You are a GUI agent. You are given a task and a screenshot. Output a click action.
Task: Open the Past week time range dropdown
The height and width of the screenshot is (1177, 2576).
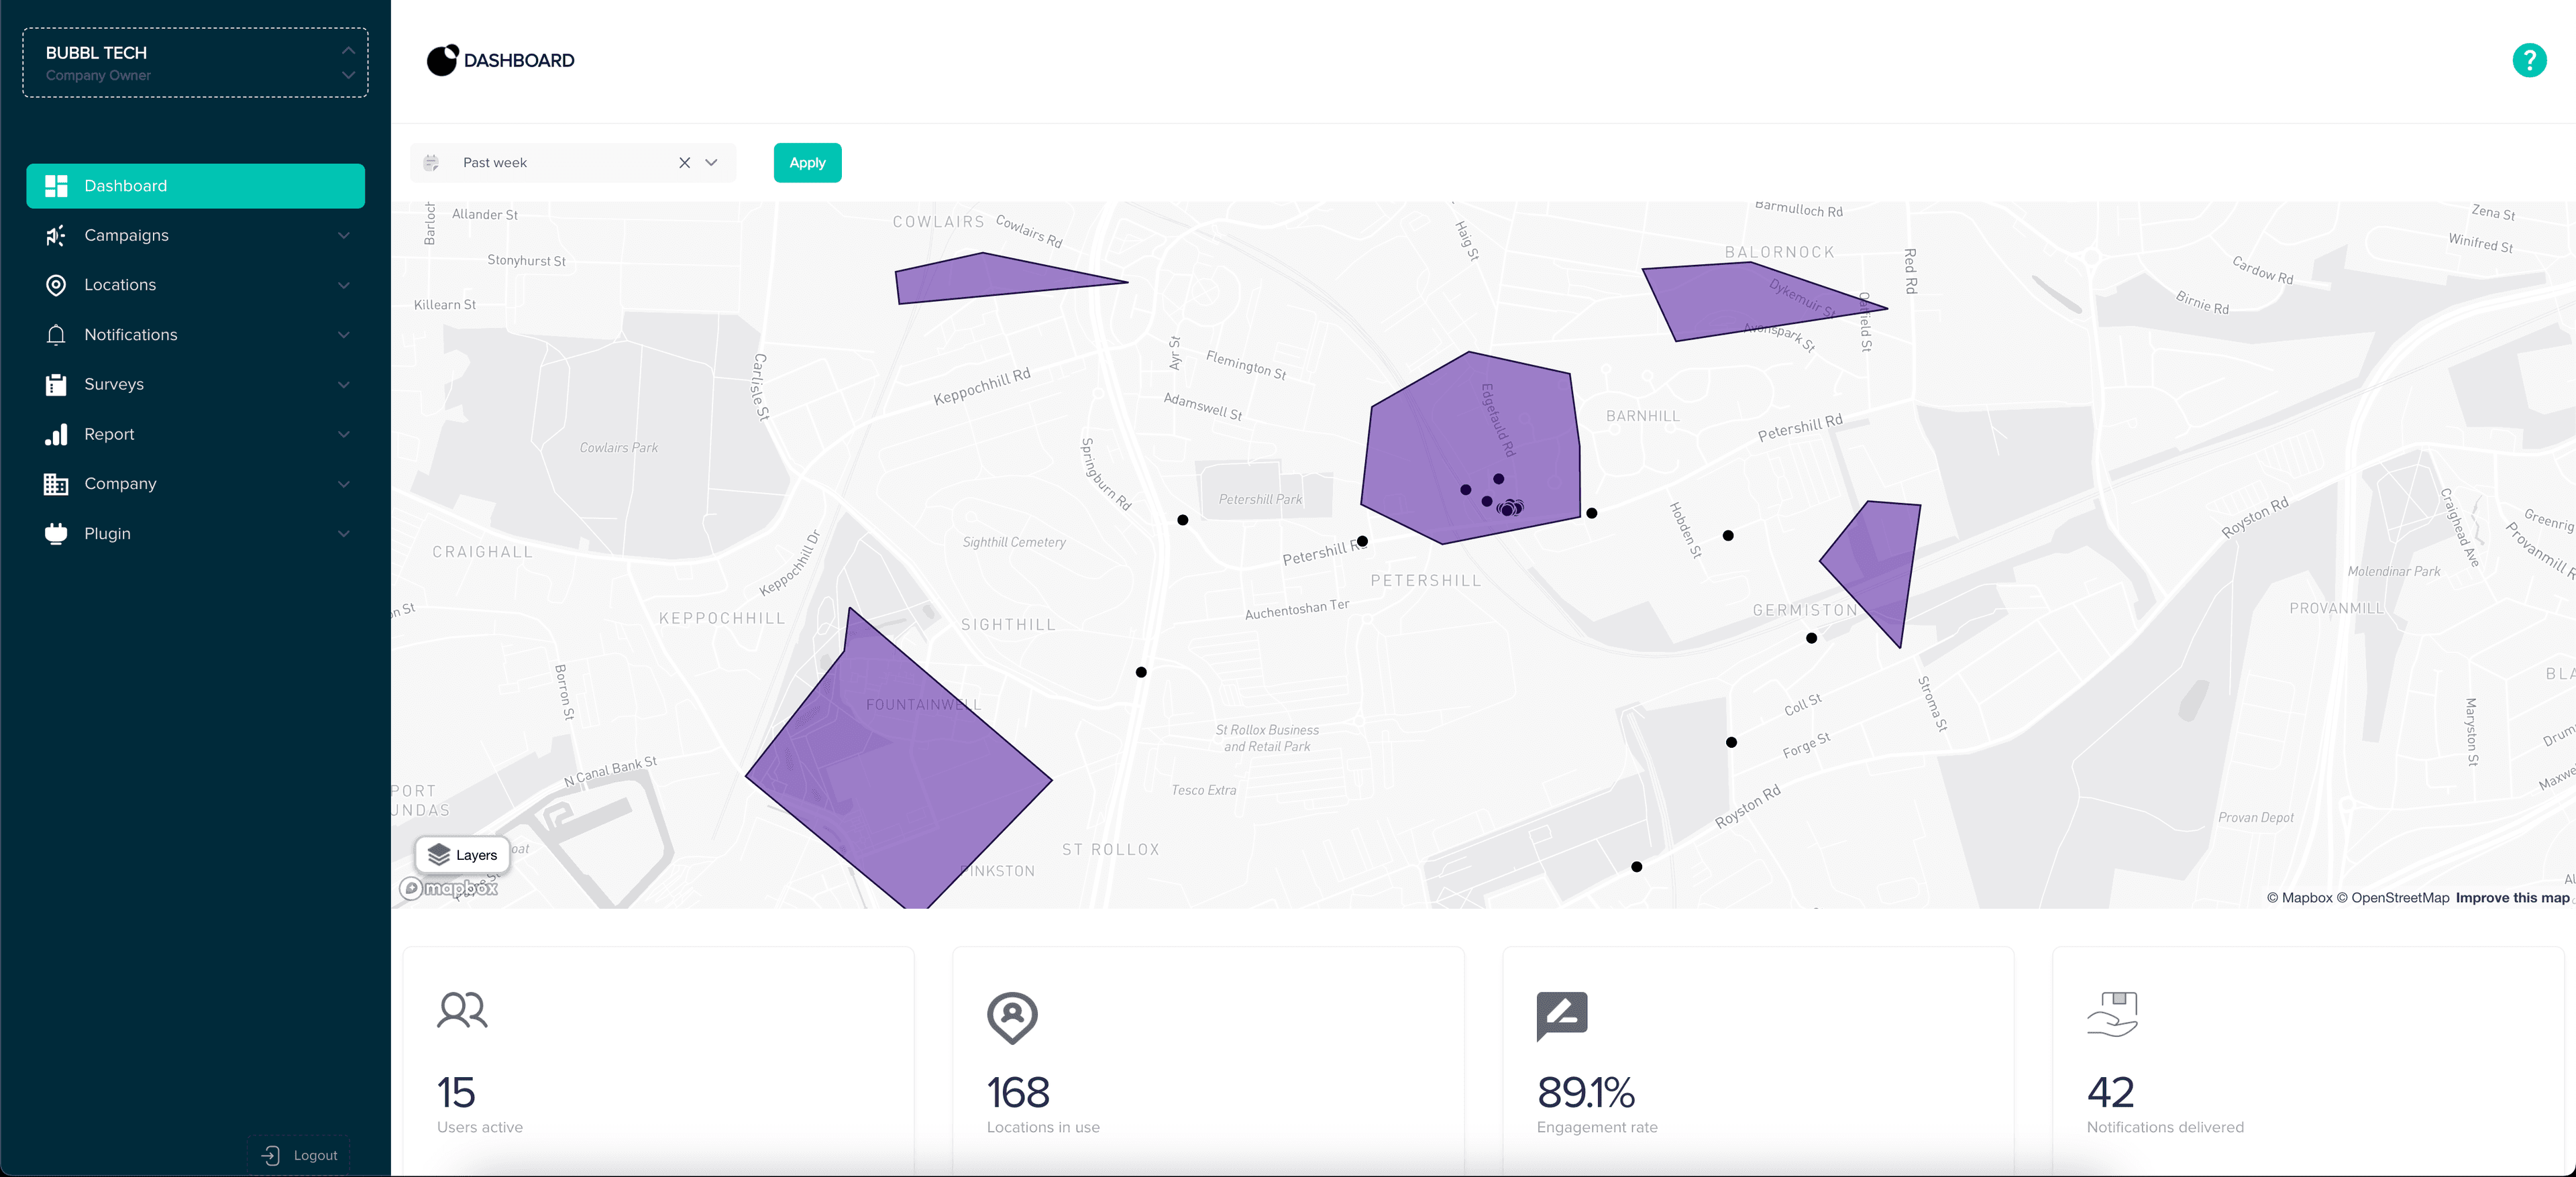[x=711, y=162]
